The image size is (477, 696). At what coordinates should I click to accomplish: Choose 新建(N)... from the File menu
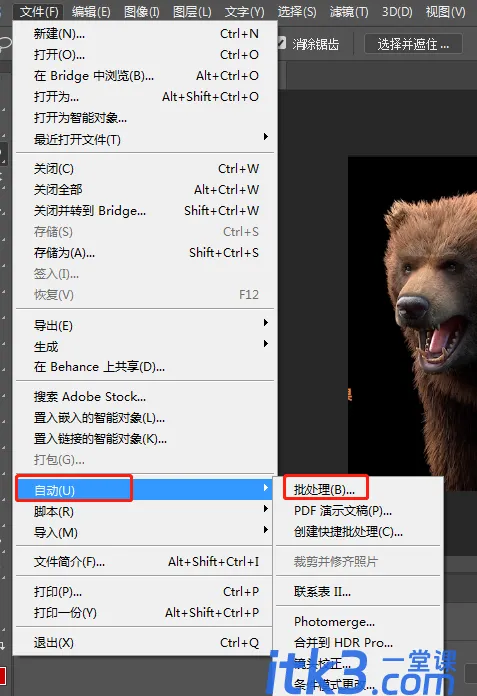point(146,34)
